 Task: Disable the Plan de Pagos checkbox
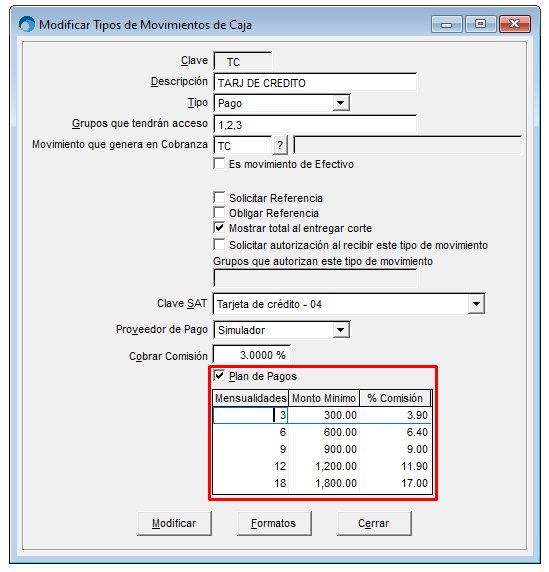[219, 376]
